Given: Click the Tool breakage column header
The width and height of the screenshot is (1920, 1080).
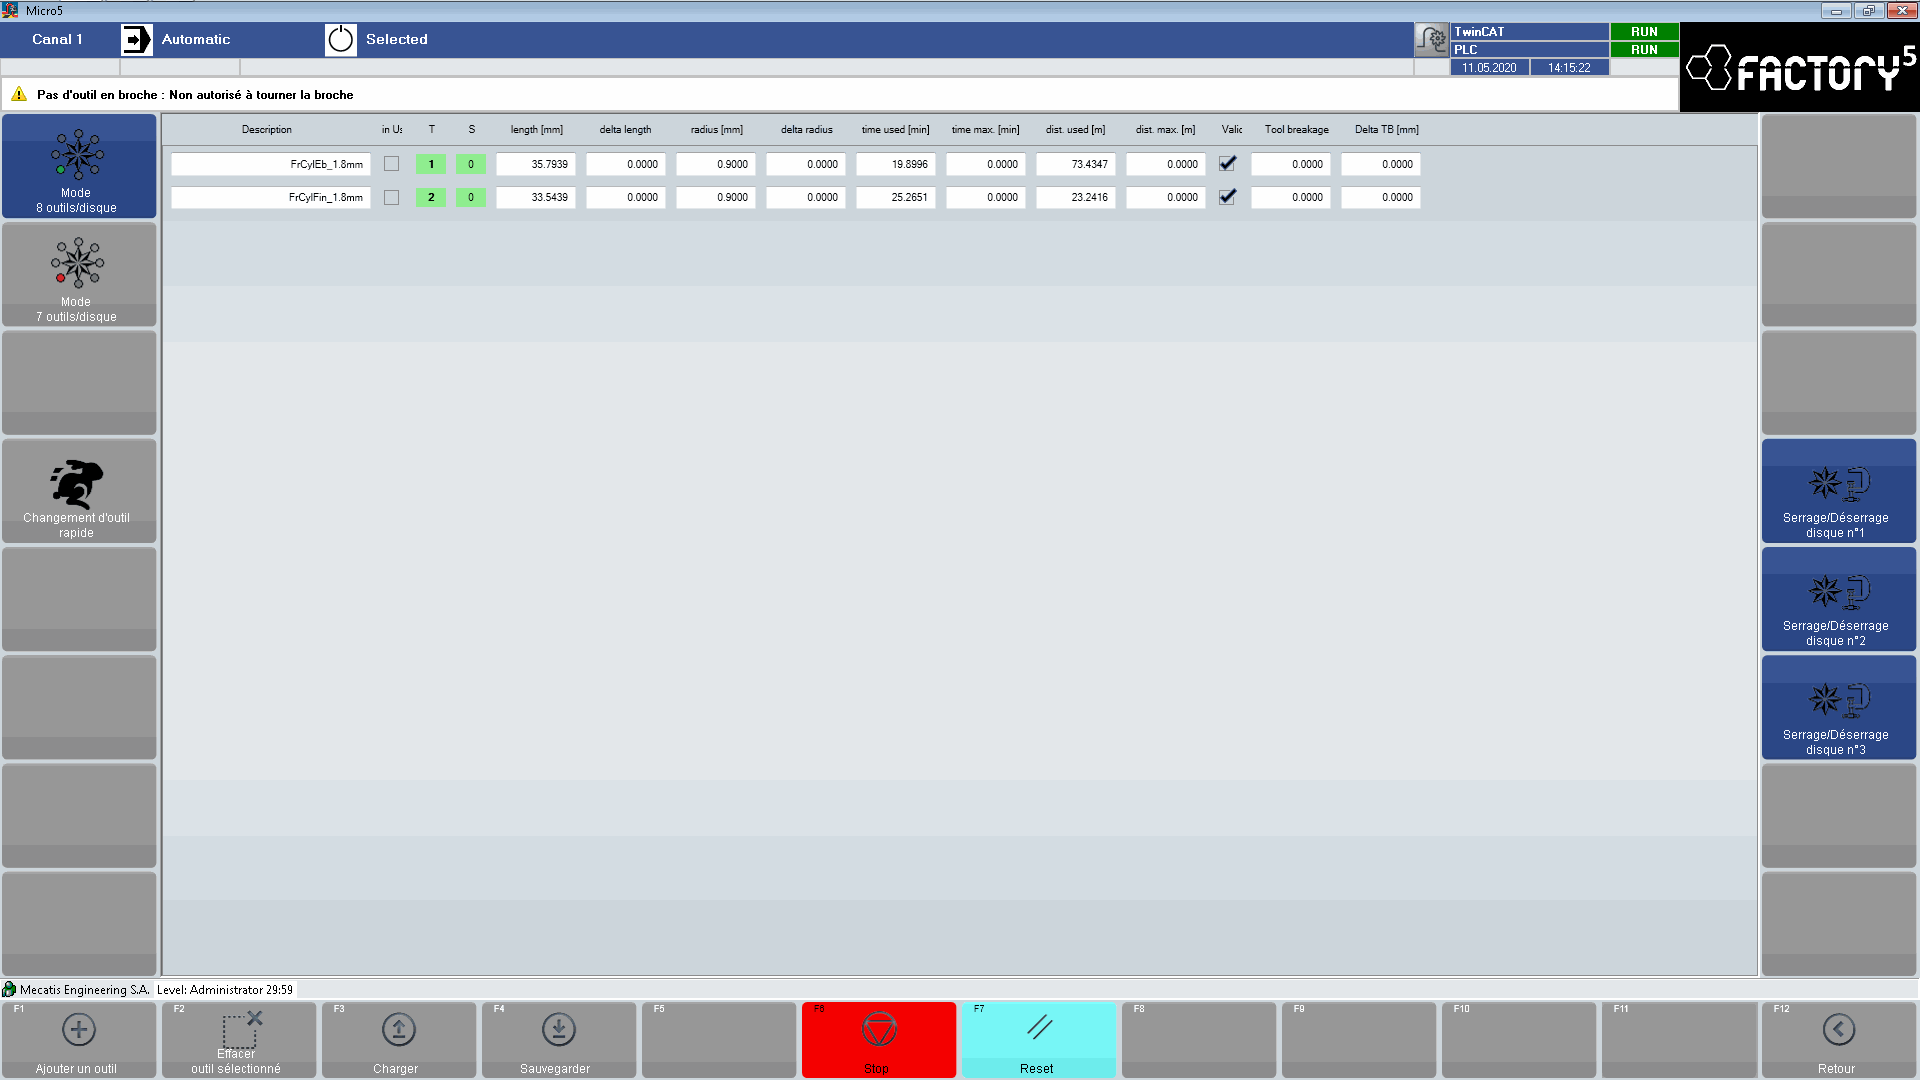Looking at the screenshot, I should pos(1297,129).
